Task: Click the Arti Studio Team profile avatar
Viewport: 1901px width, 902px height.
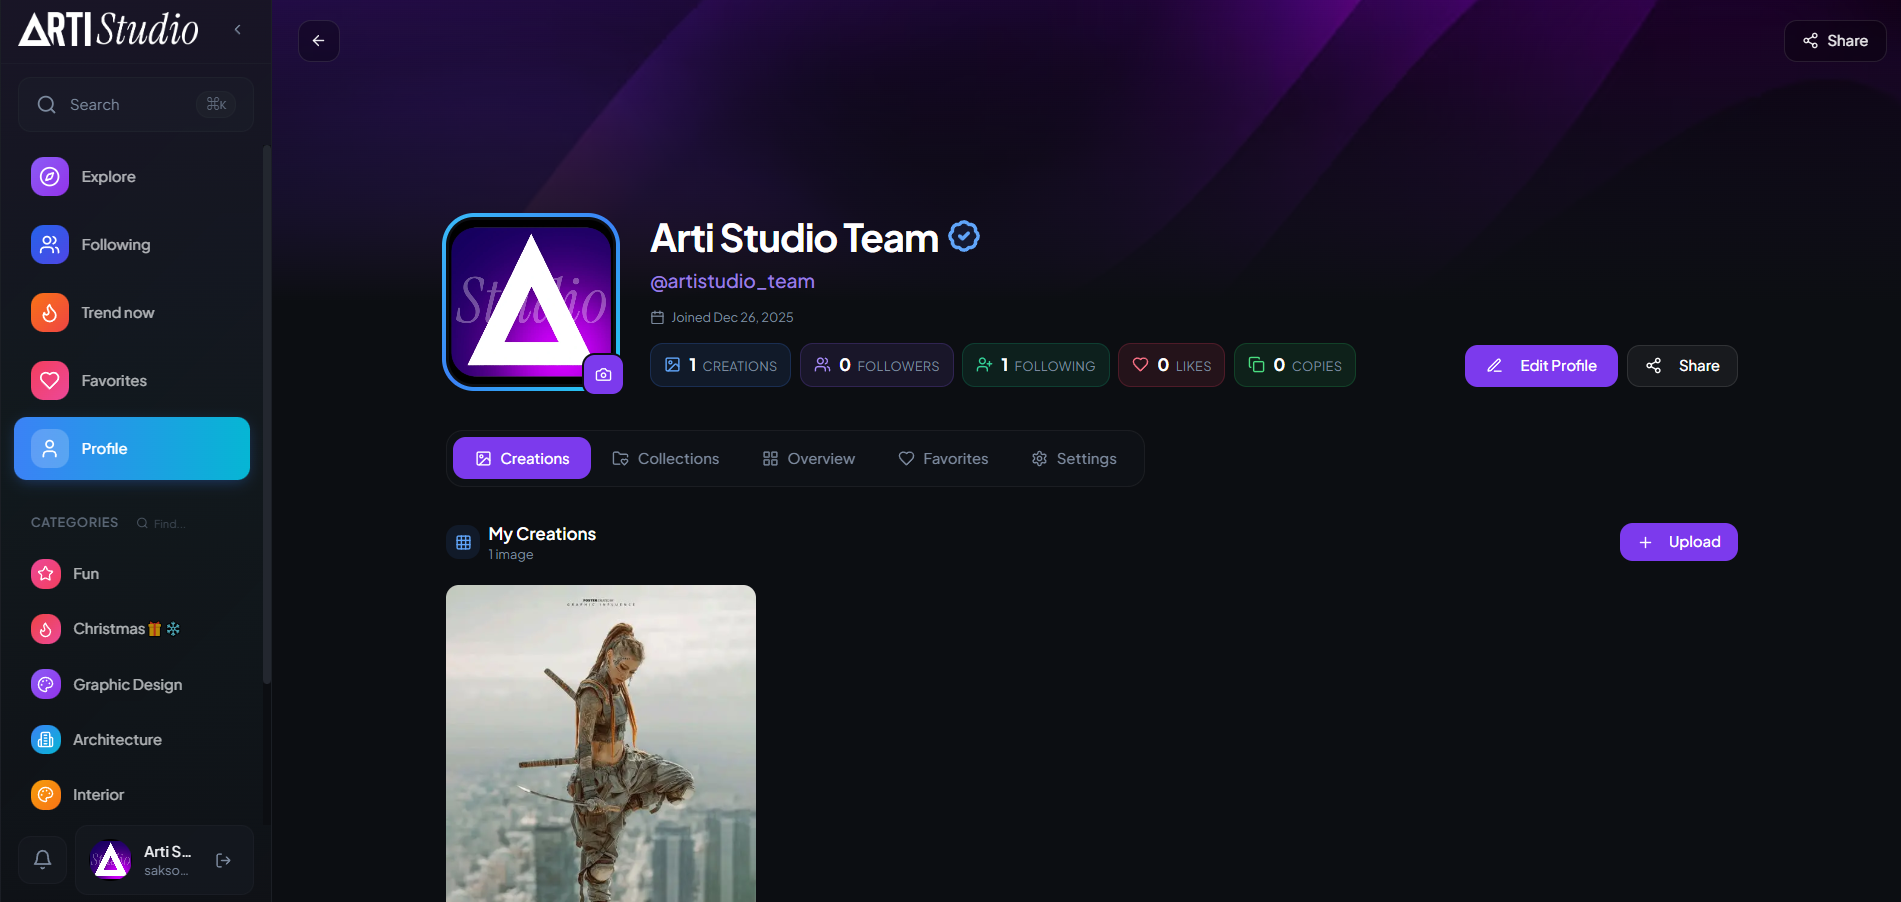Action: click(x=531, y=302)
